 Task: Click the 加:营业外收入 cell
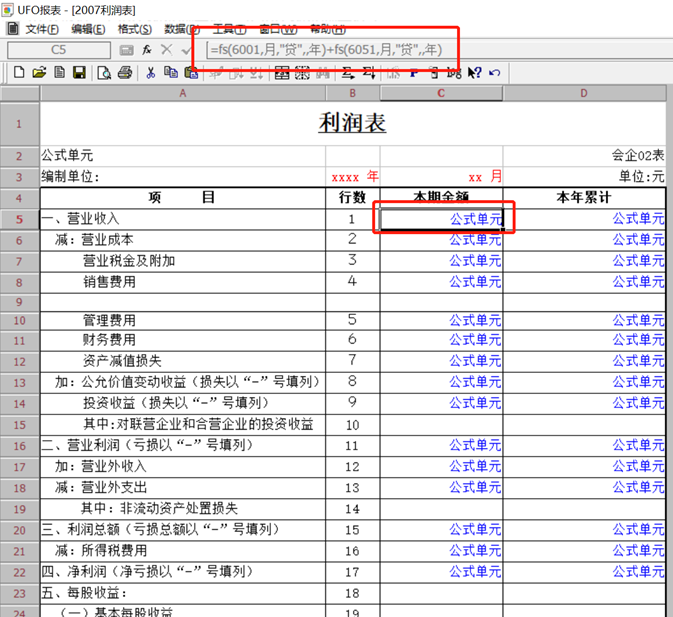[183, 467]
